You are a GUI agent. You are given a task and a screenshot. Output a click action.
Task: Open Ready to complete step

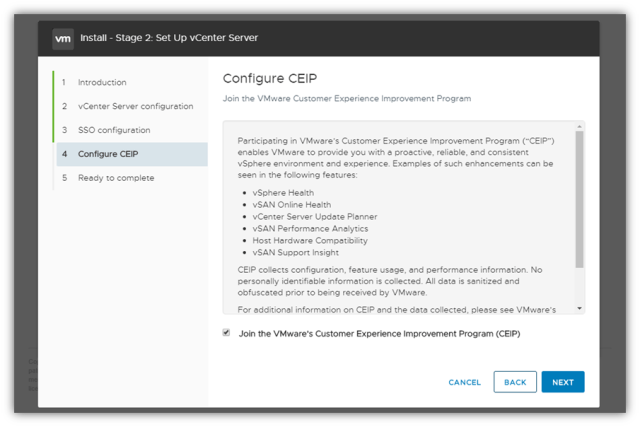116,178
